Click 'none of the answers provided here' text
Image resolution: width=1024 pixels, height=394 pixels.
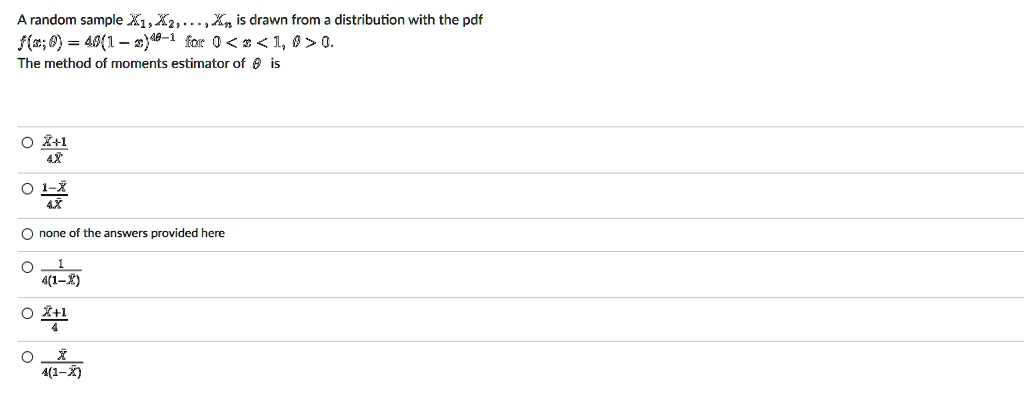(132, 233)
